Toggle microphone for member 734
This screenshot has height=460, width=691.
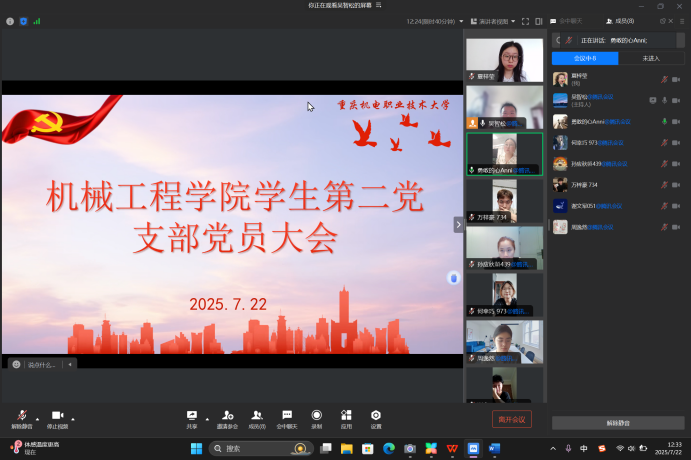(664, 185)
